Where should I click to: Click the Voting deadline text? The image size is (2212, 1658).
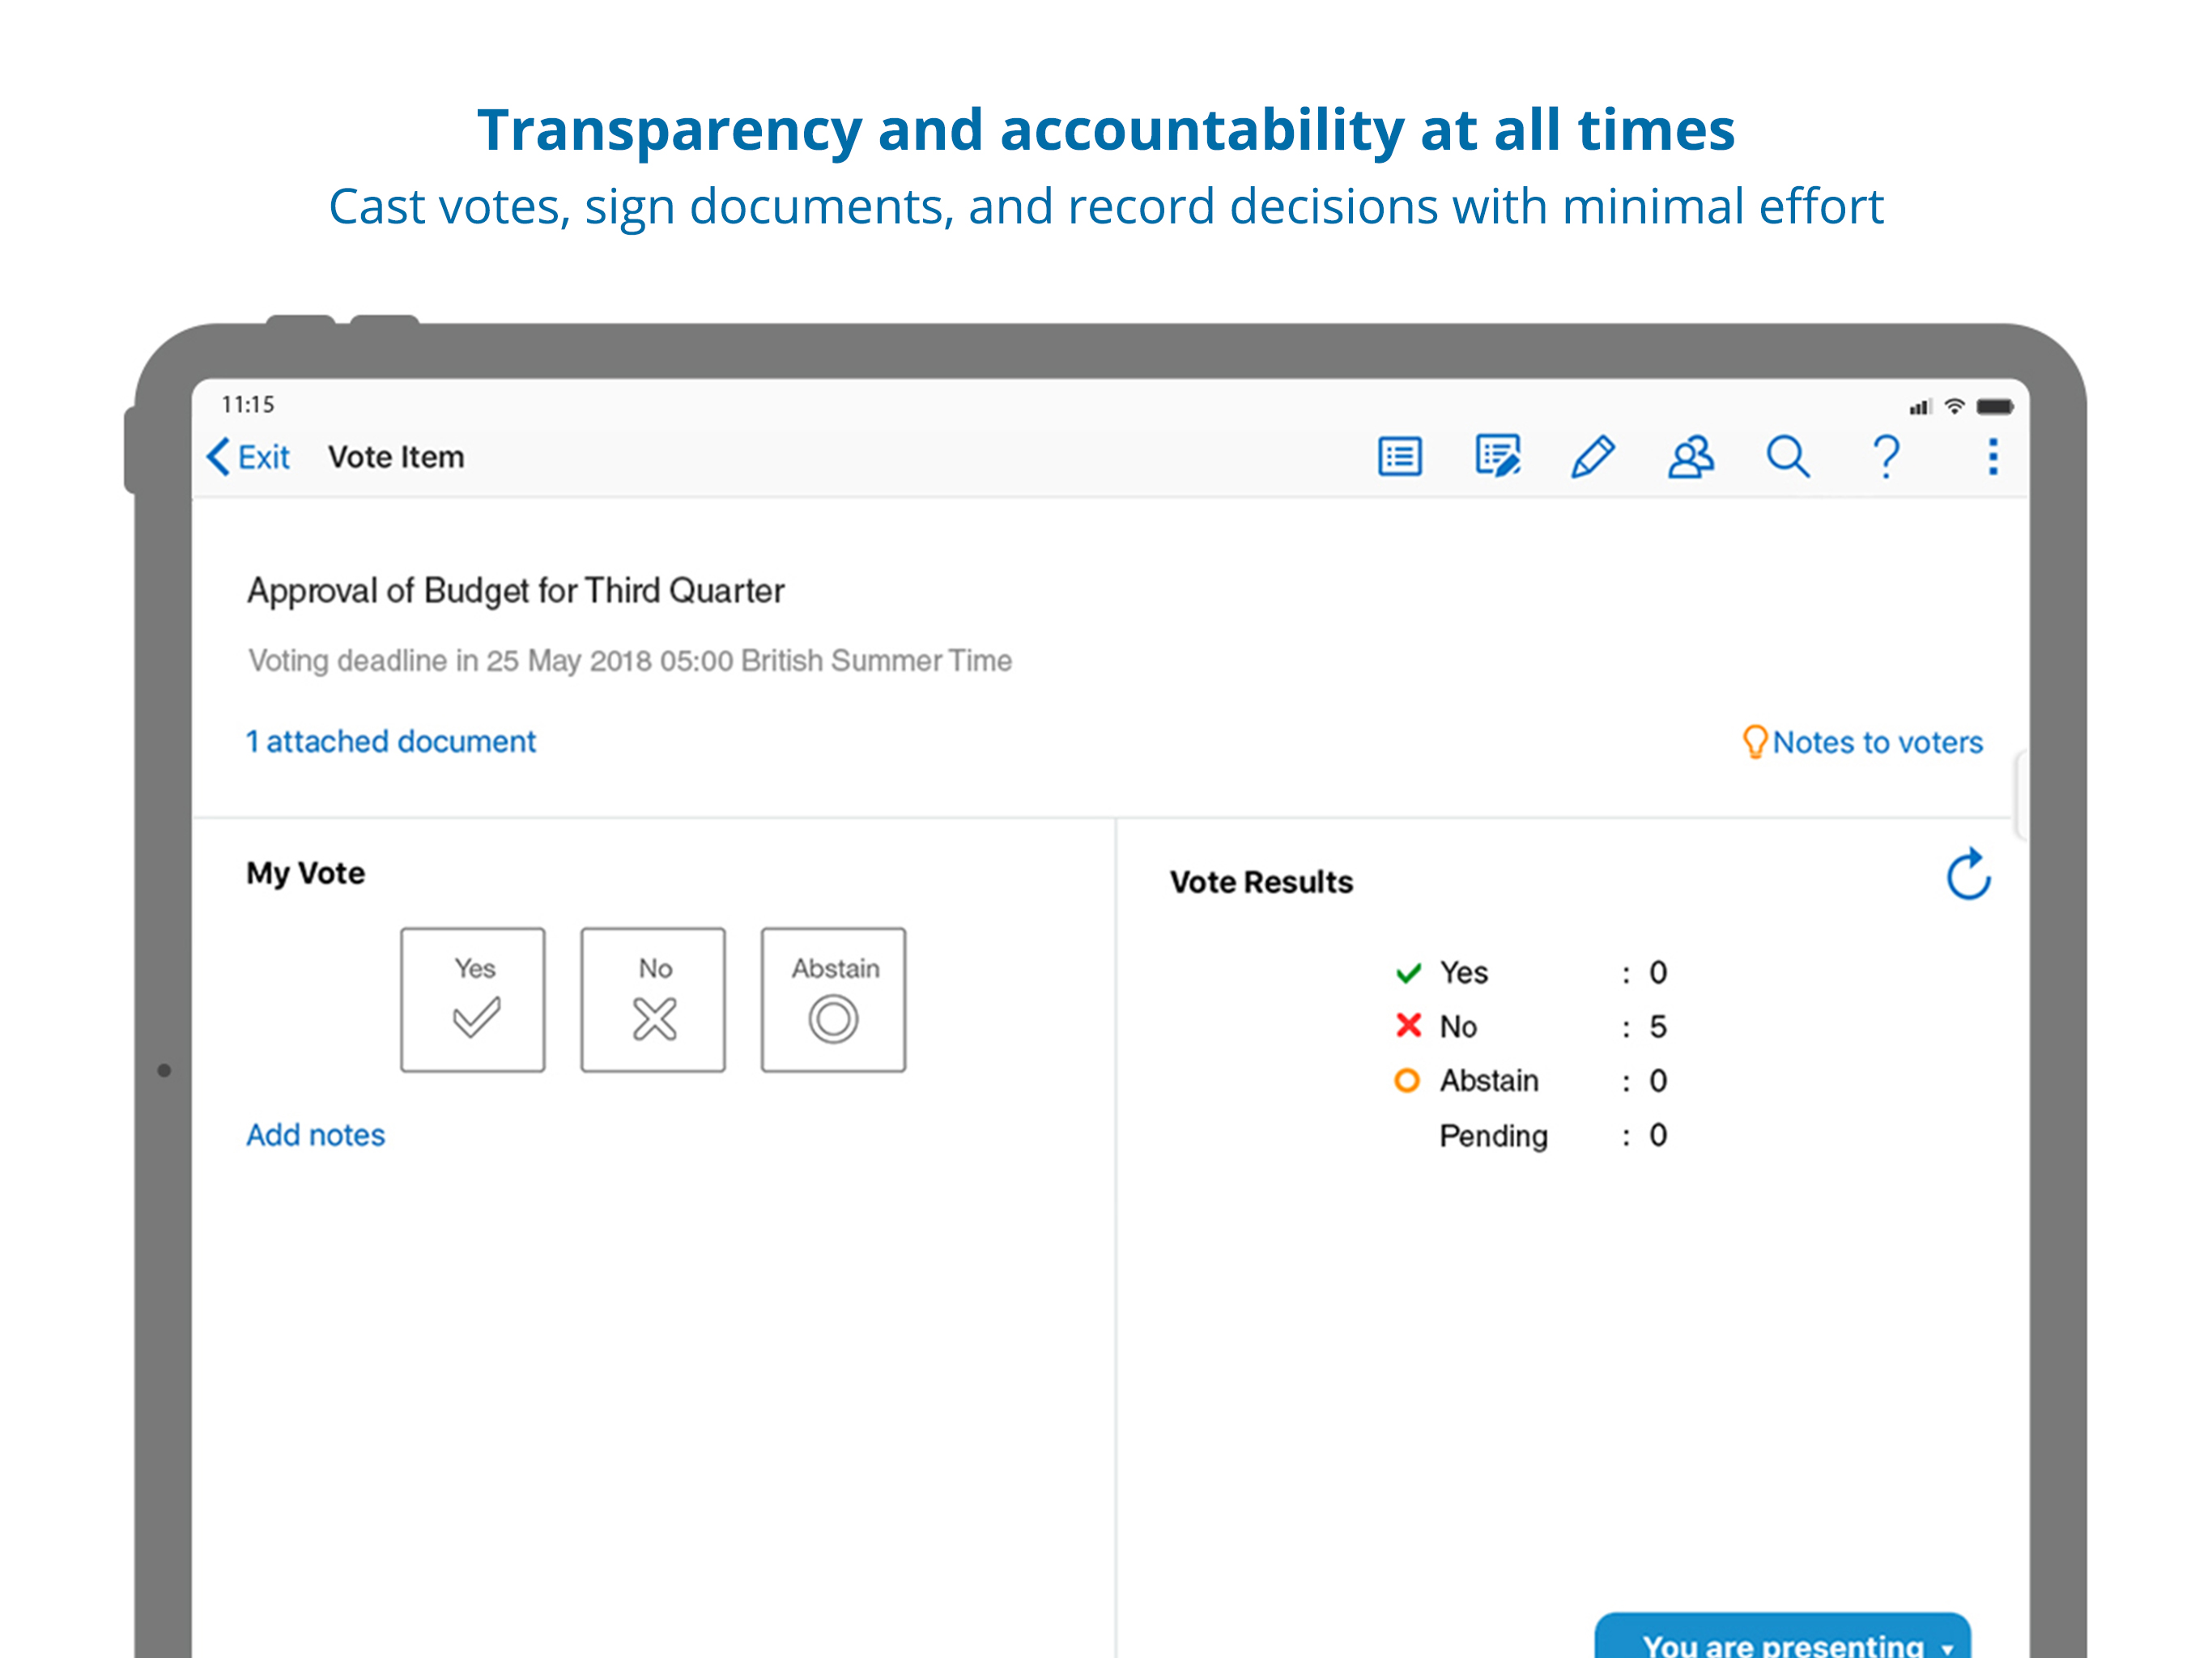(630, 661)
